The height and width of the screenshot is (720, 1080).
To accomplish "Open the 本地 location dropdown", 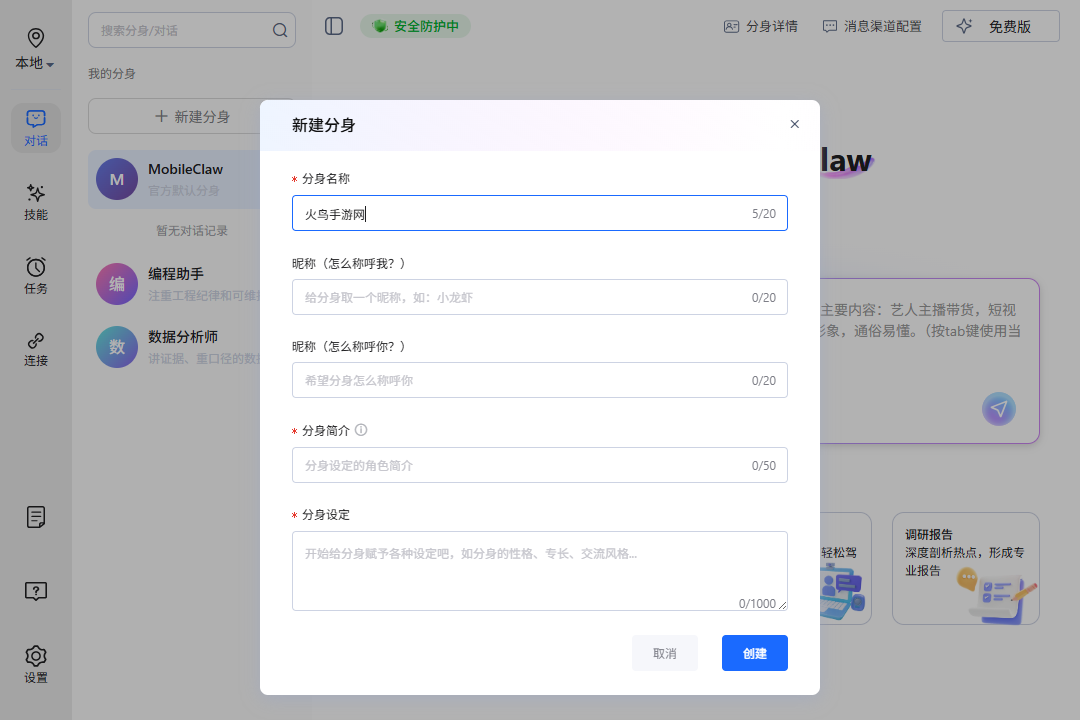I will 35,50.
